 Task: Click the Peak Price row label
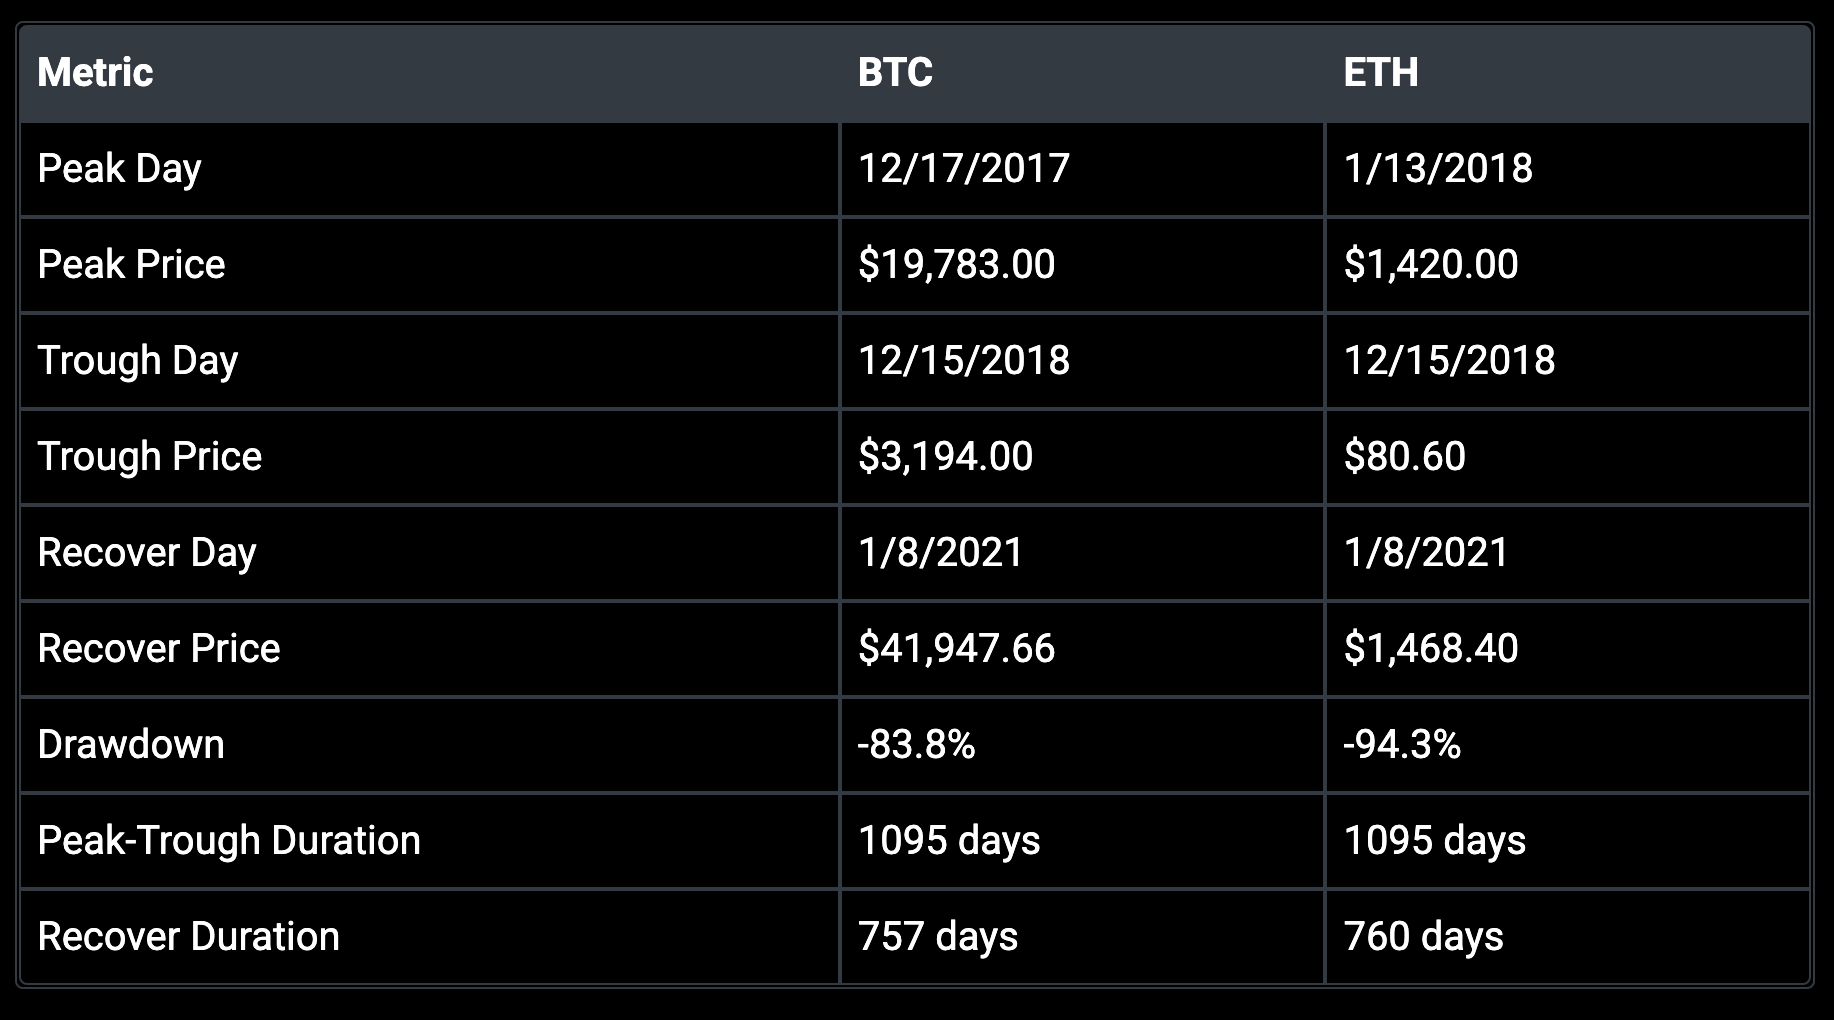pyautogui.click(x=131, y=264)
